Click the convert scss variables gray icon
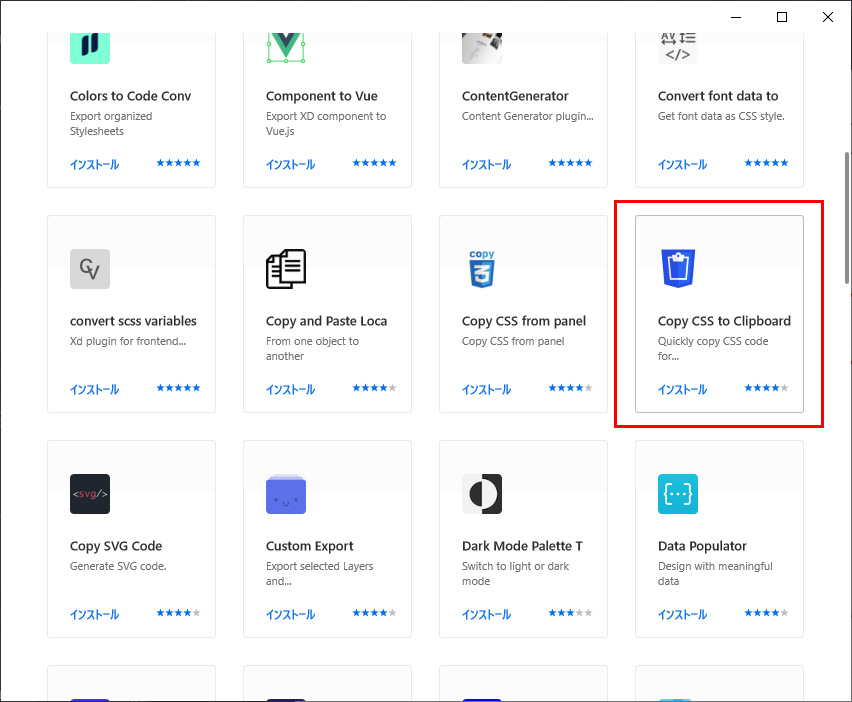 [90, 269]
